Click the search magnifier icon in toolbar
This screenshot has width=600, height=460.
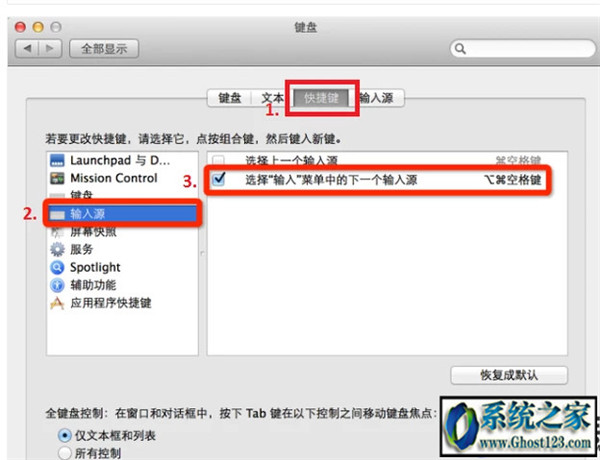coord(460,49)
